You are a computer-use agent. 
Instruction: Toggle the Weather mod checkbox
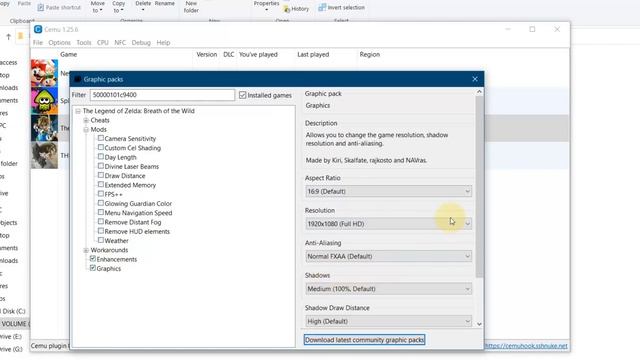tap(100, 240)
